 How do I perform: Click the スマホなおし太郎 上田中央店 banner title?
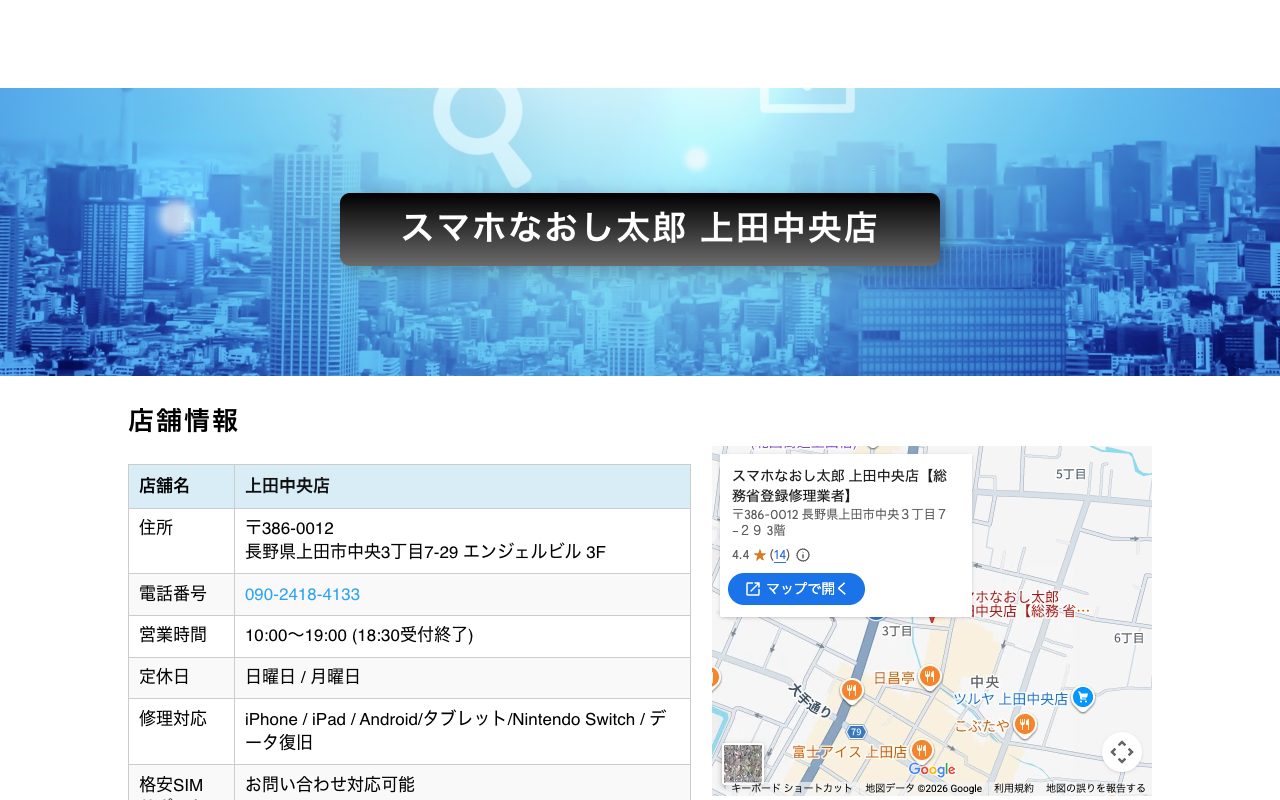(640, 229)
